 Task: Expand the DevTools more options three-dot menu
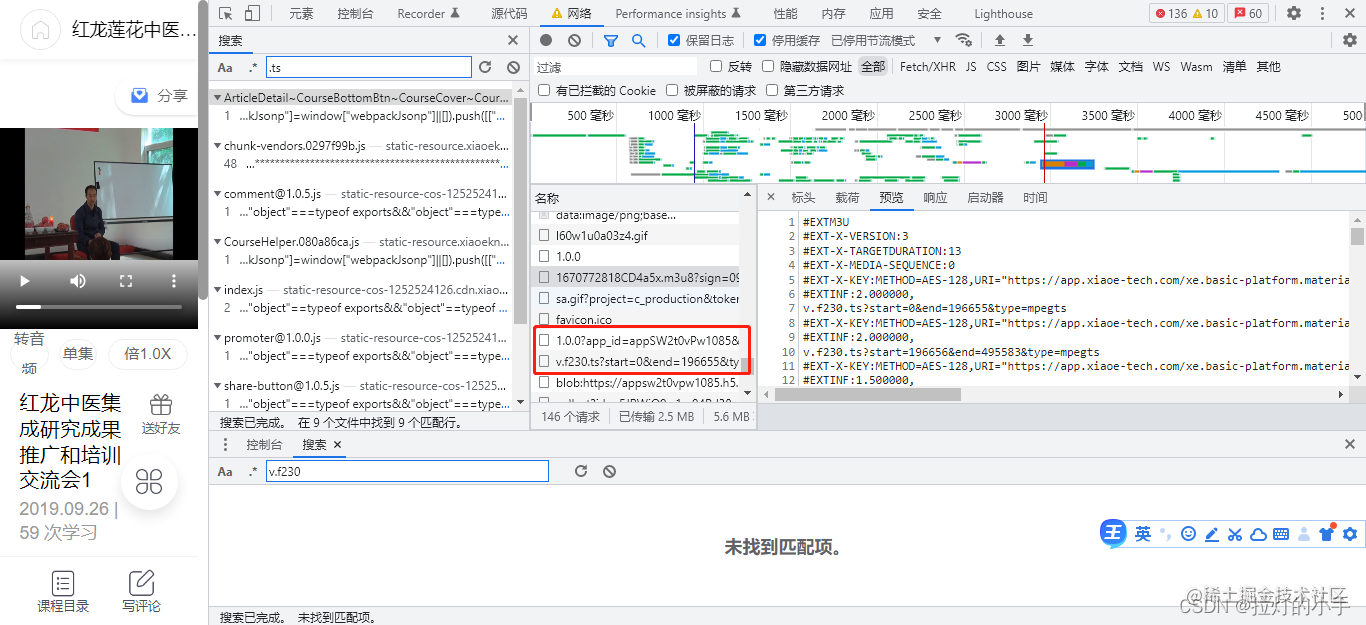click(1322, 13)
